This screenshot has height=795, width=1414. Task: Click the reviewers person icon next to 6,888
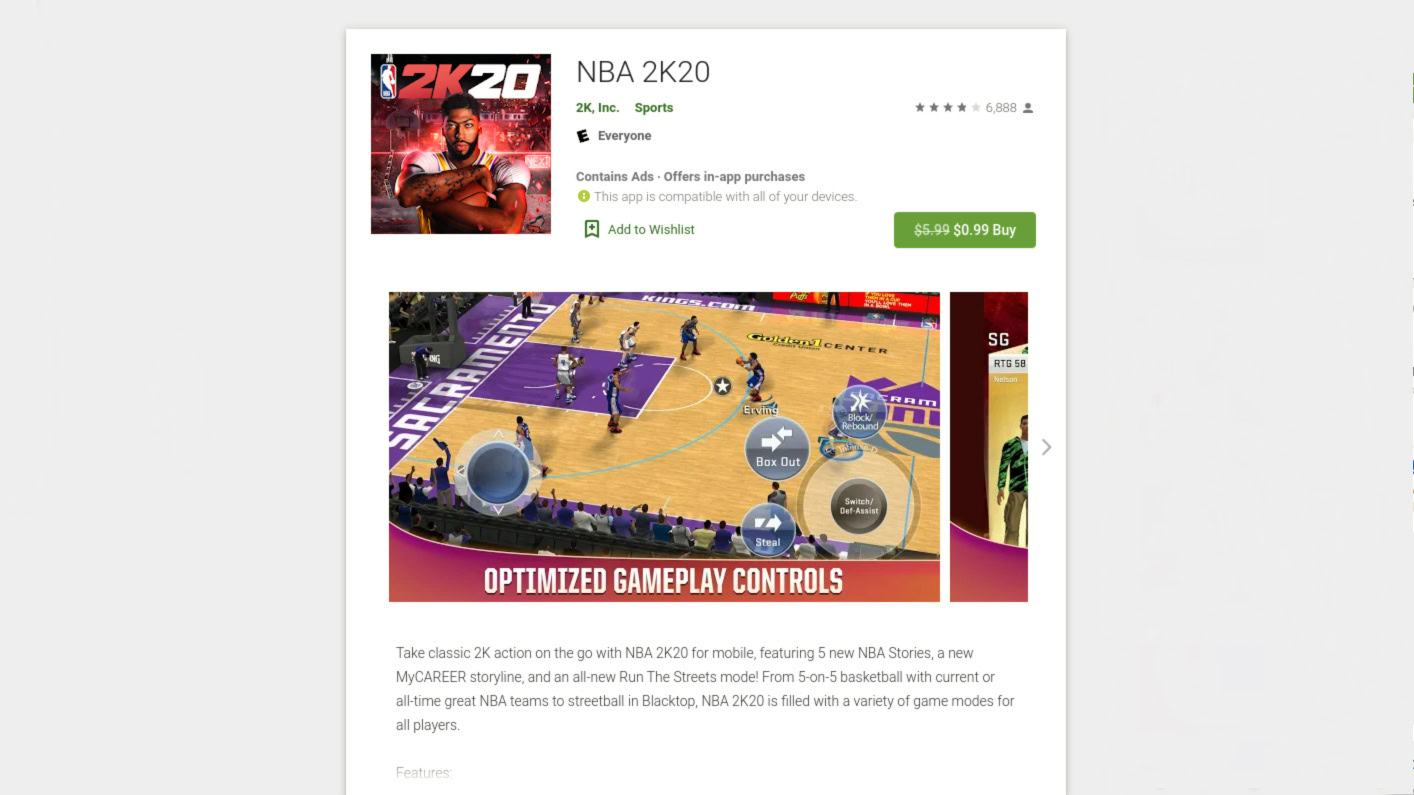[x=1028, y=108]
